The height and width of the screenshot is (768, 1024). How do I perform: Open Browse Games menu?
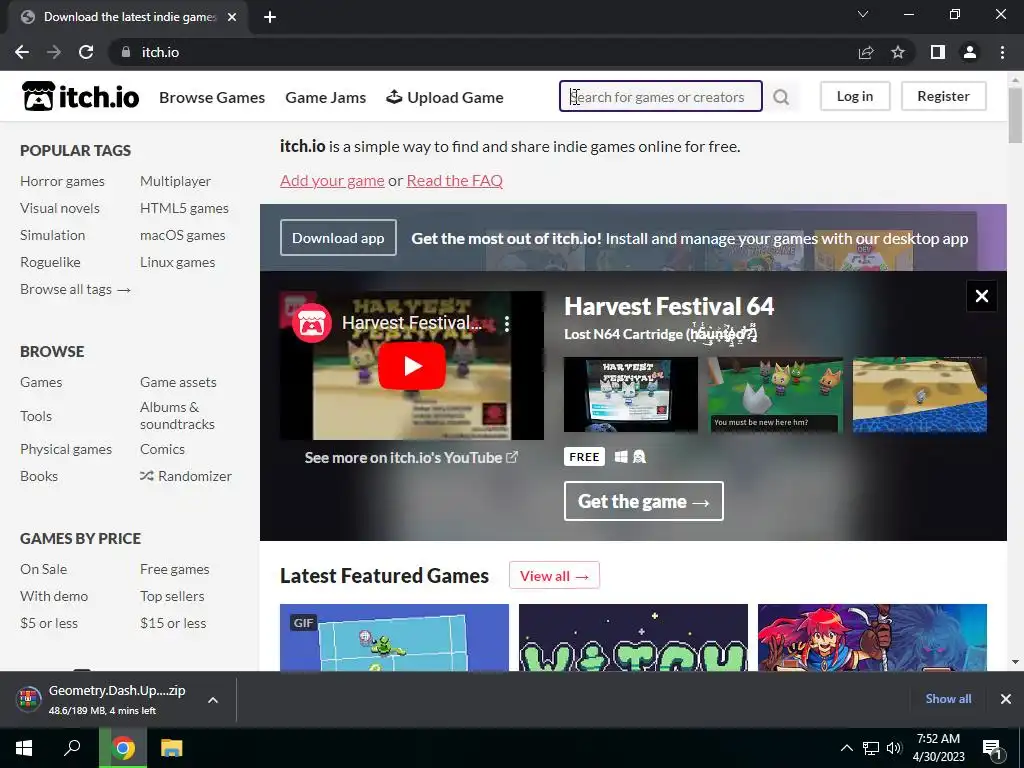212,97
